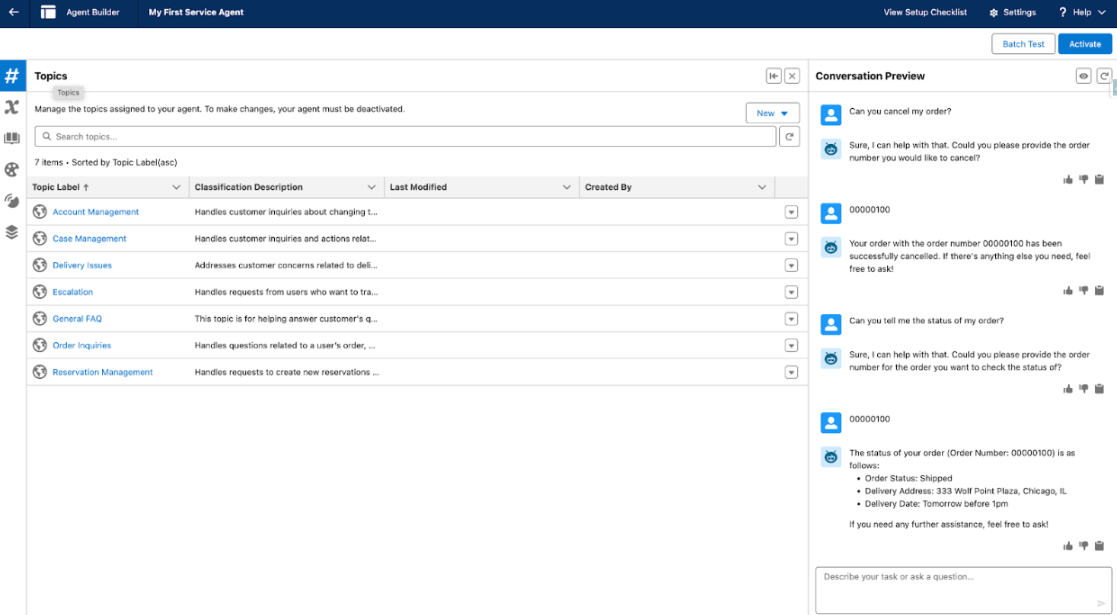The height and width of the screenshot is (615, 1117).
Task: Refresh the topics list next to search
Action: tap(790, 137)
